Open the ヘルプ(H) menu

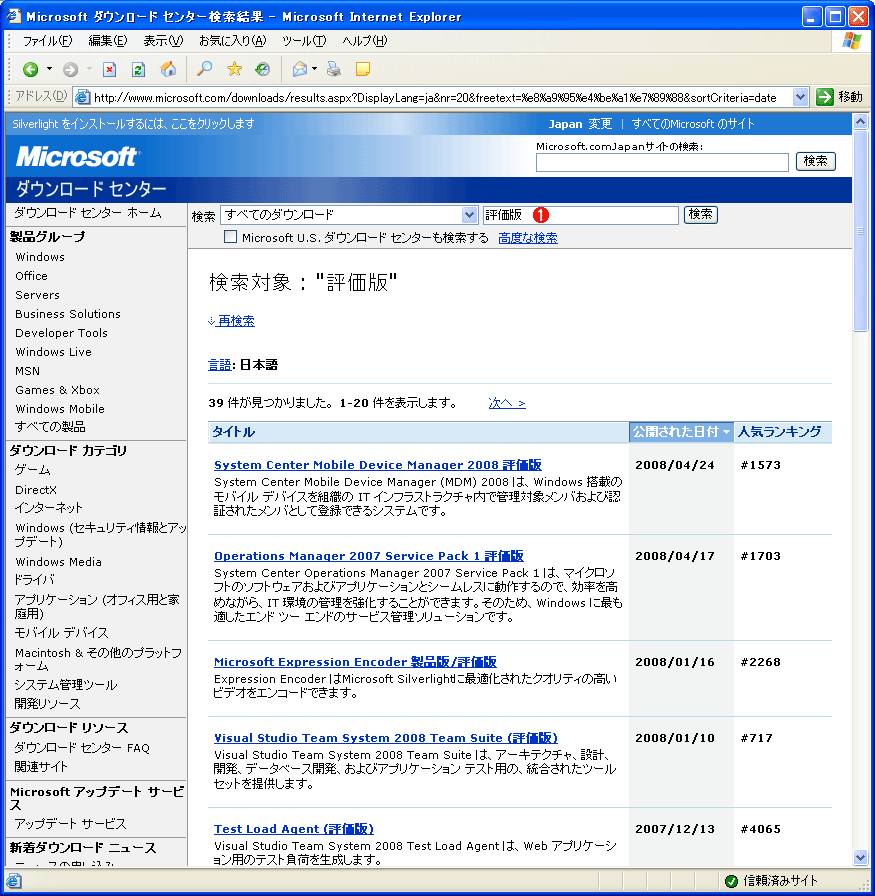pyautogui.click(x=365, y=41)
